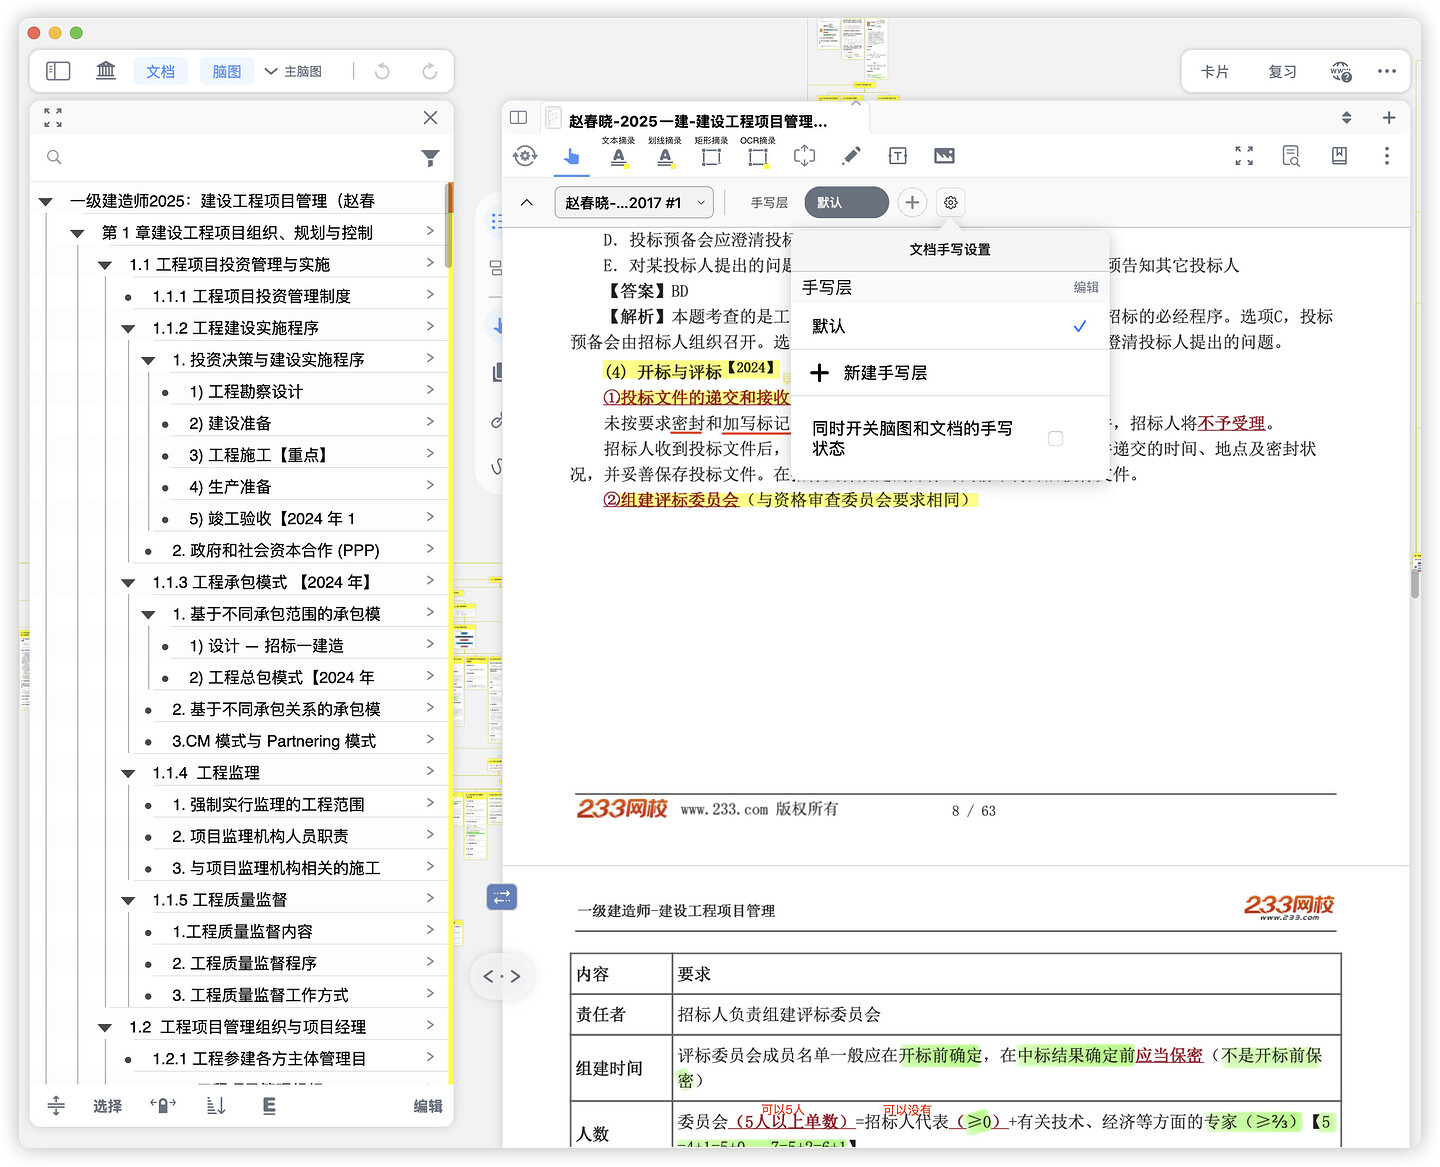Open the 复习 tab
Image resolution: width=1440 pixels, height=1167 pixels.
(1282, 71)
